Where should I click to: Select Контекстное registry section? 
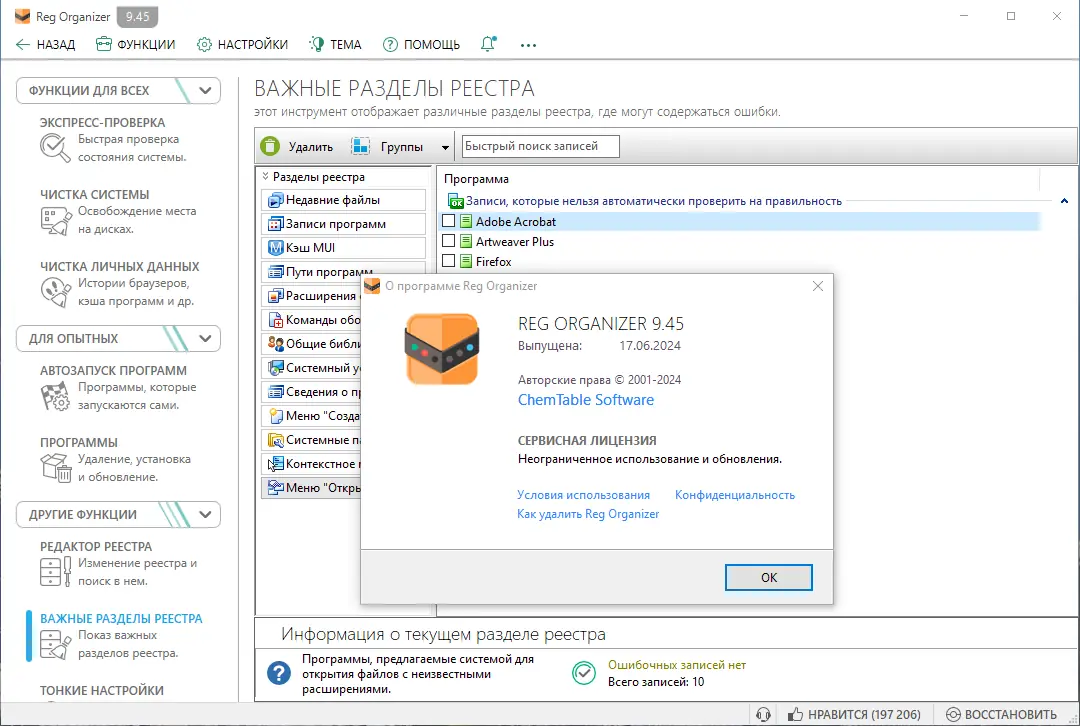(x=311, y=464)
